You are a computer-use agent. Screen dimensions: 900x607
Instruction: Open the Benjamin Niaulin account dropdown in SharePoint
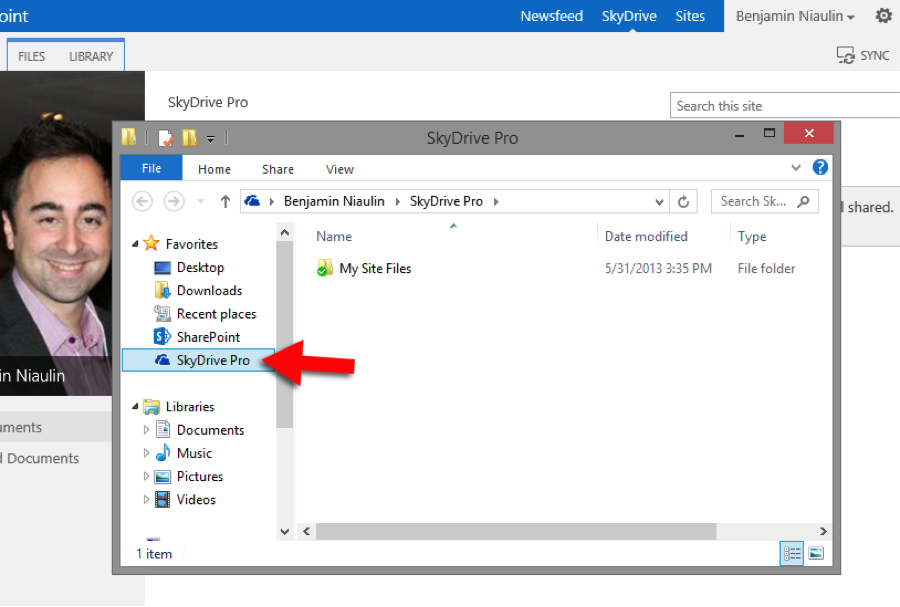pos(796,16)
